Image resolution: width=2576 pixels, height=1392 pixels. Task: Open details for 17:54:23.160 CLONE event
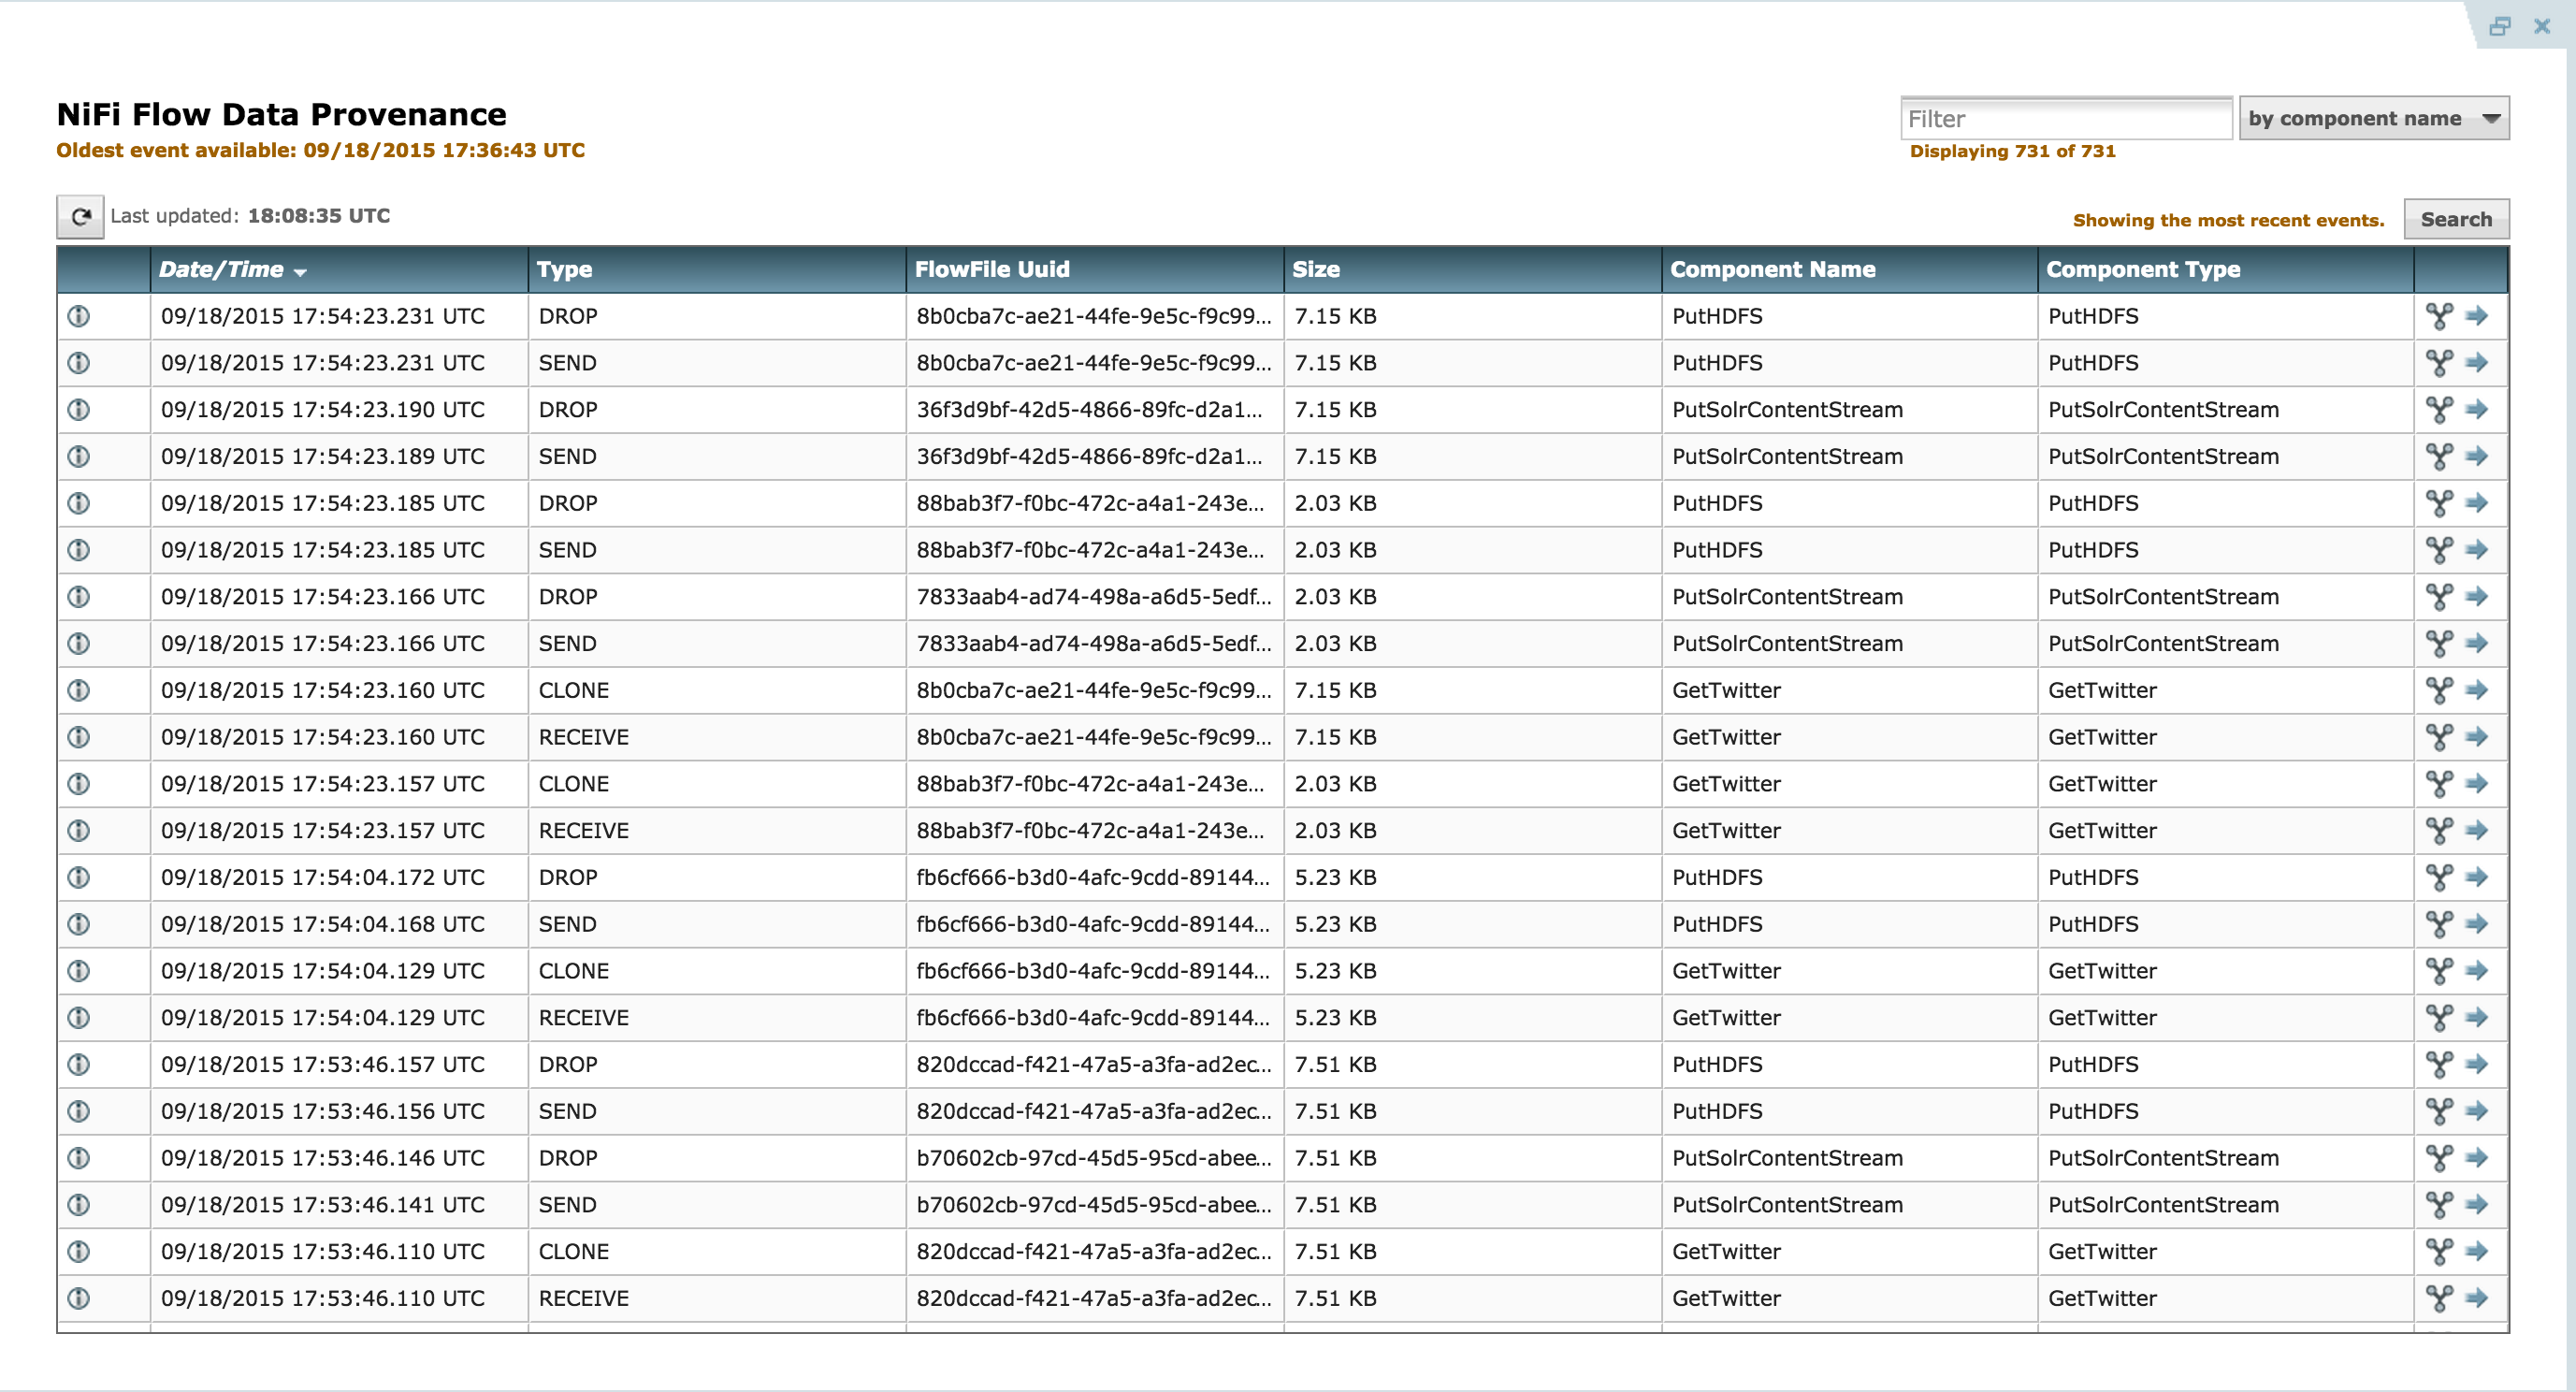[78, 690]
